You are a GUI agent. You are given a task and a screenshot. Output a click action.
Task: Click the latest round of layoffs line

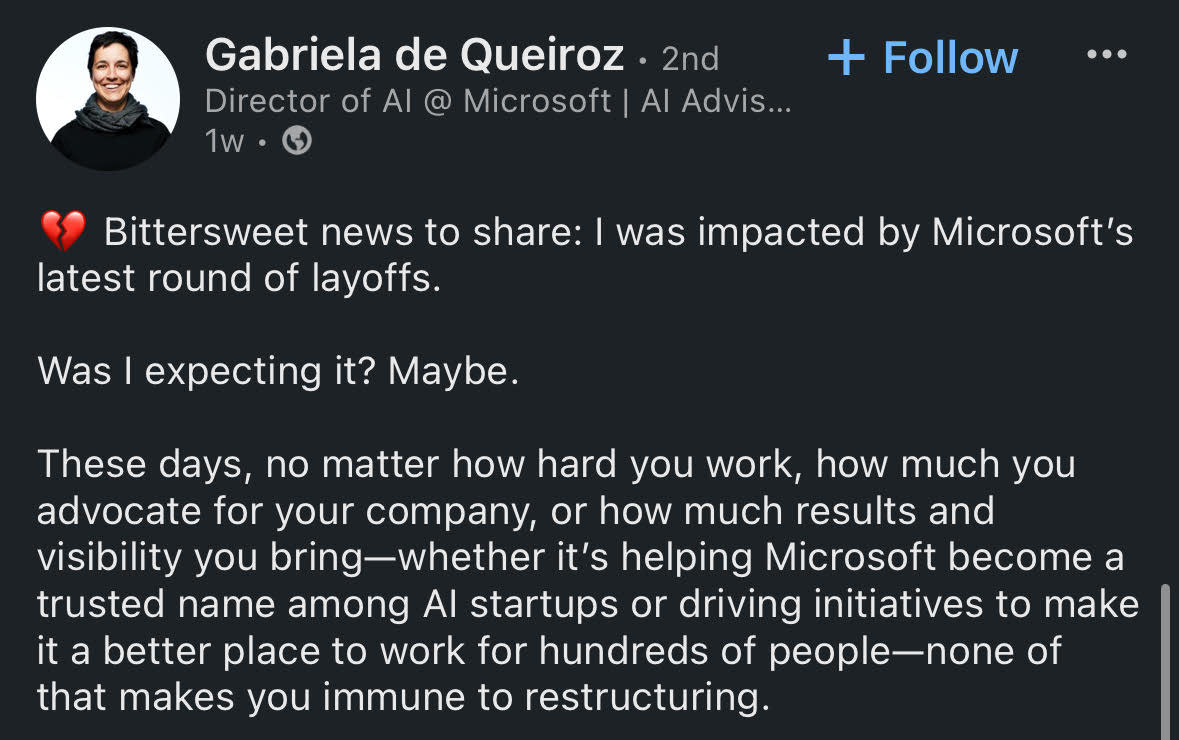(238, 279)
